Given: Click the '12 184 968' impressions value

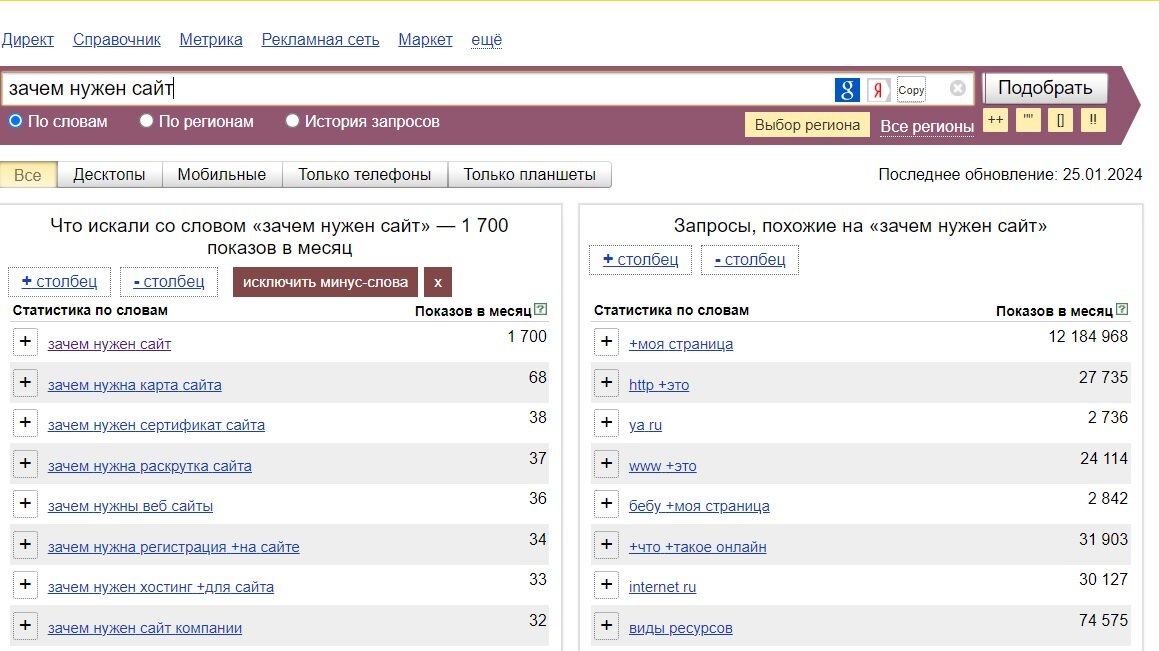Looking at the screenshot, I should click(1088, 337).
